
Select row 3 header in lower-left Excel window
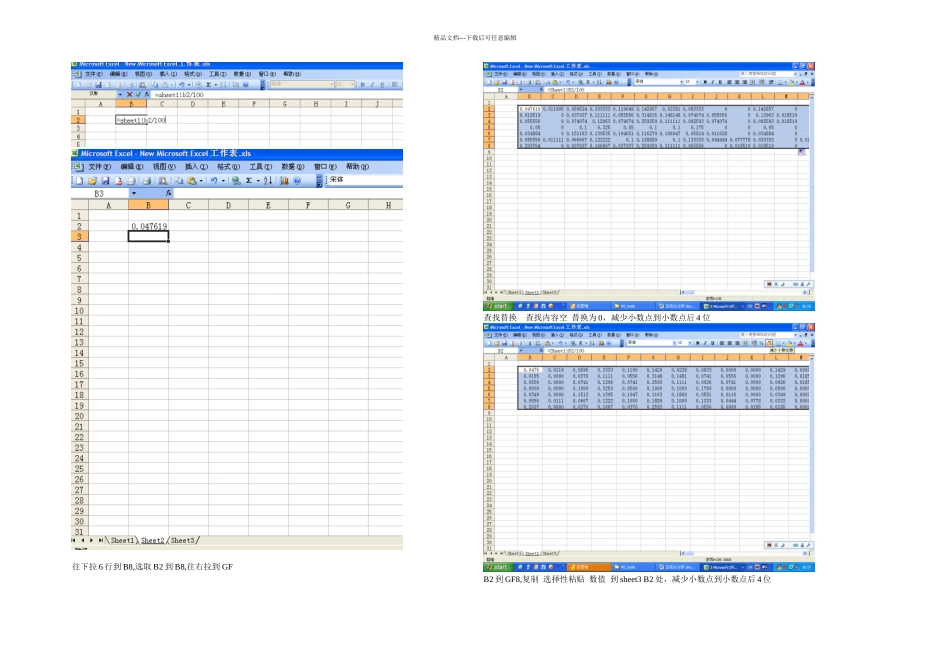pyautogui.click(x=79, y=236)
